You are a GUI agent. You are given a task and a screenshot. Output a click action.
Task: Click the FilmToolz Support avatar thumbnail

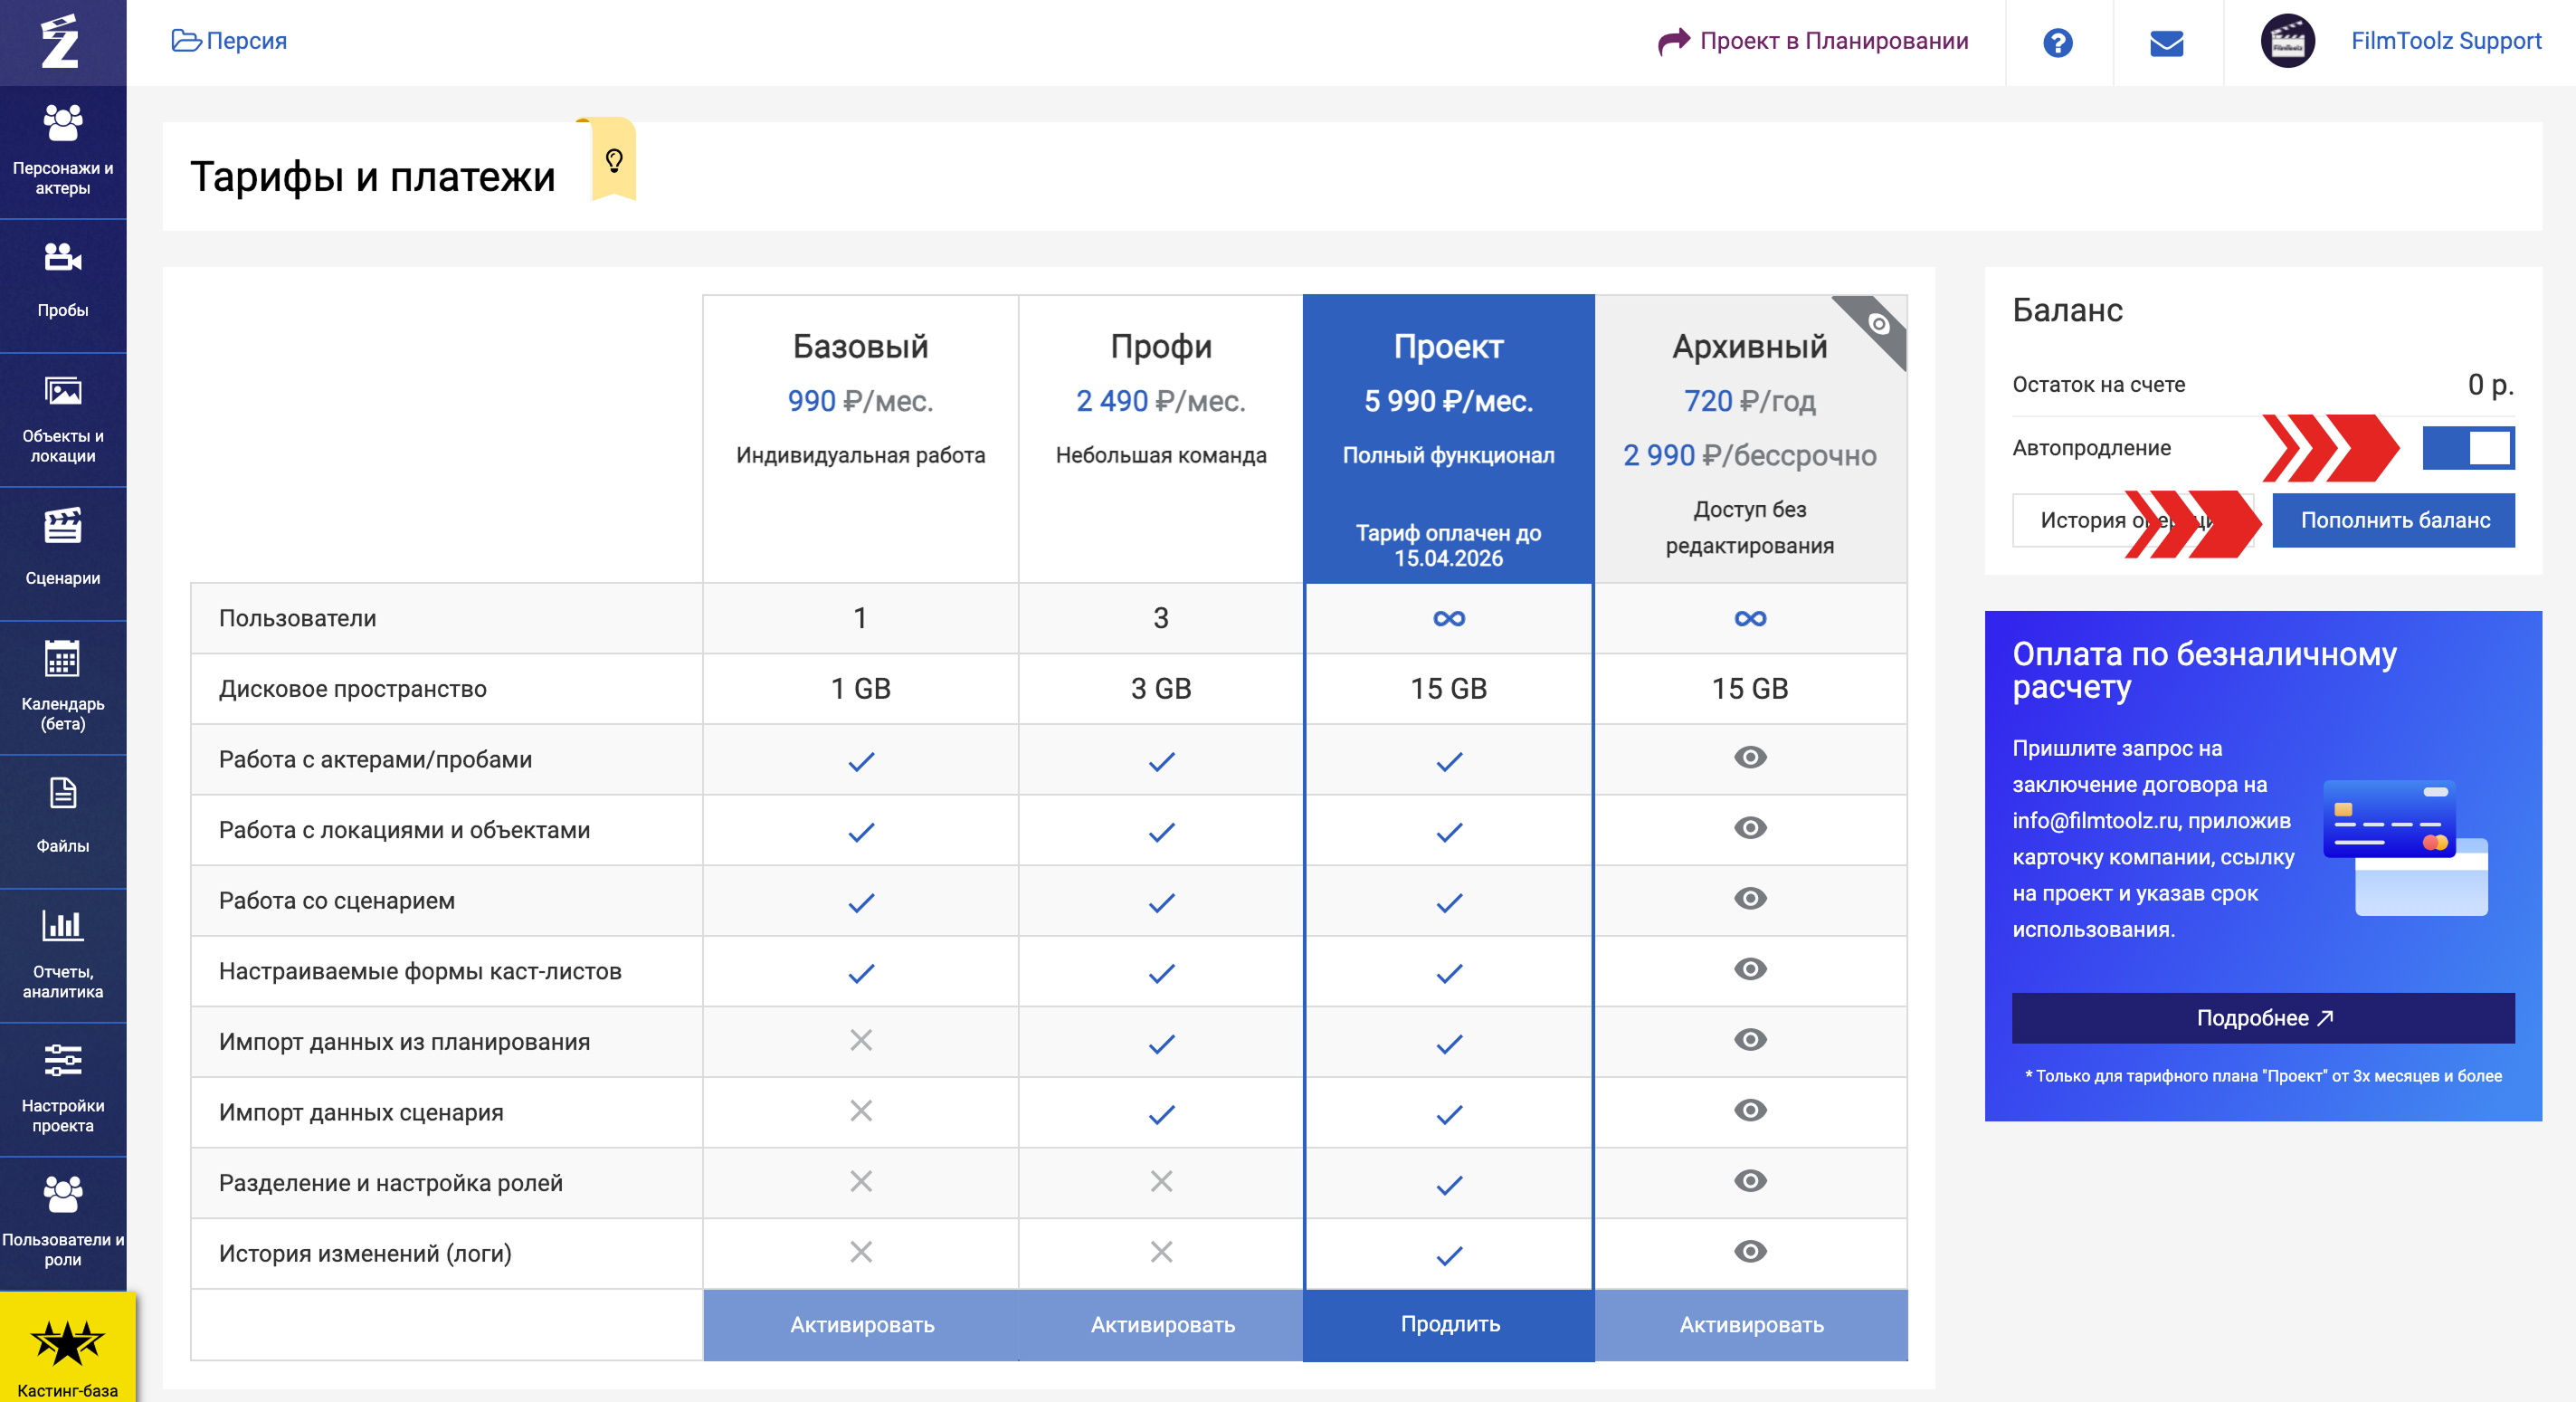pyautogui.click(x=2287, y=42)
